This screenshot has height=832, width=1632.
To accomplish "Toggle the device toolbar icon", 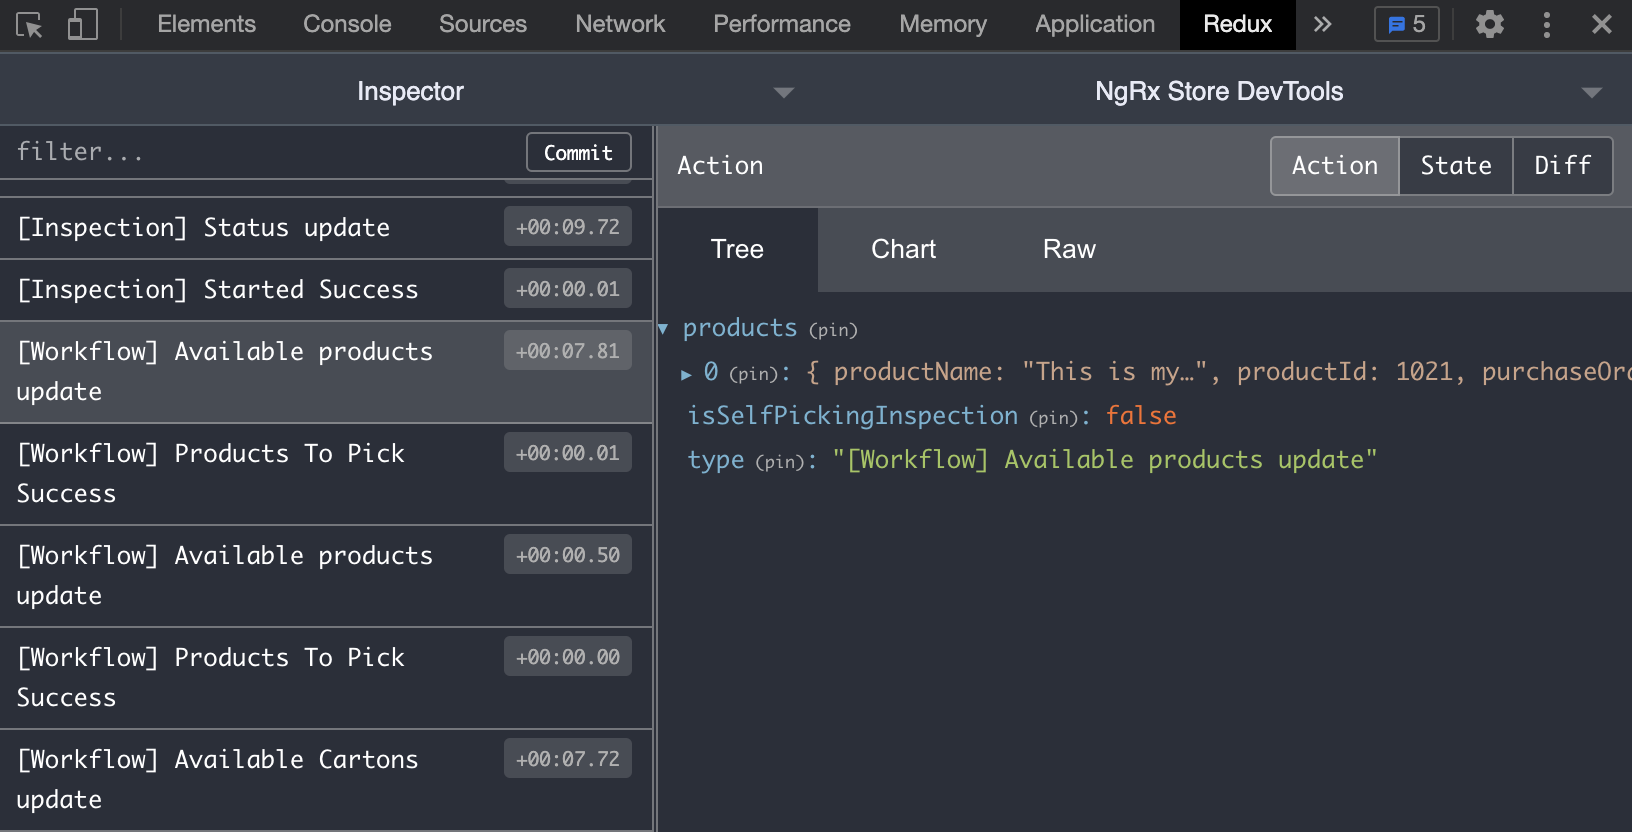I will tap(82, 25).
